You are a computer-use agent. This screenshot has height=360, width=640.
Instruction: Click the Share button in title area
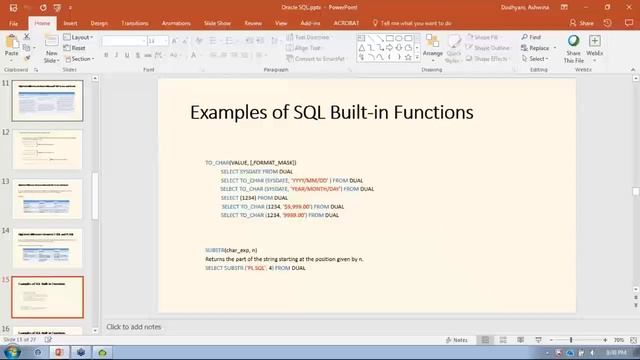tap(582, 23)
